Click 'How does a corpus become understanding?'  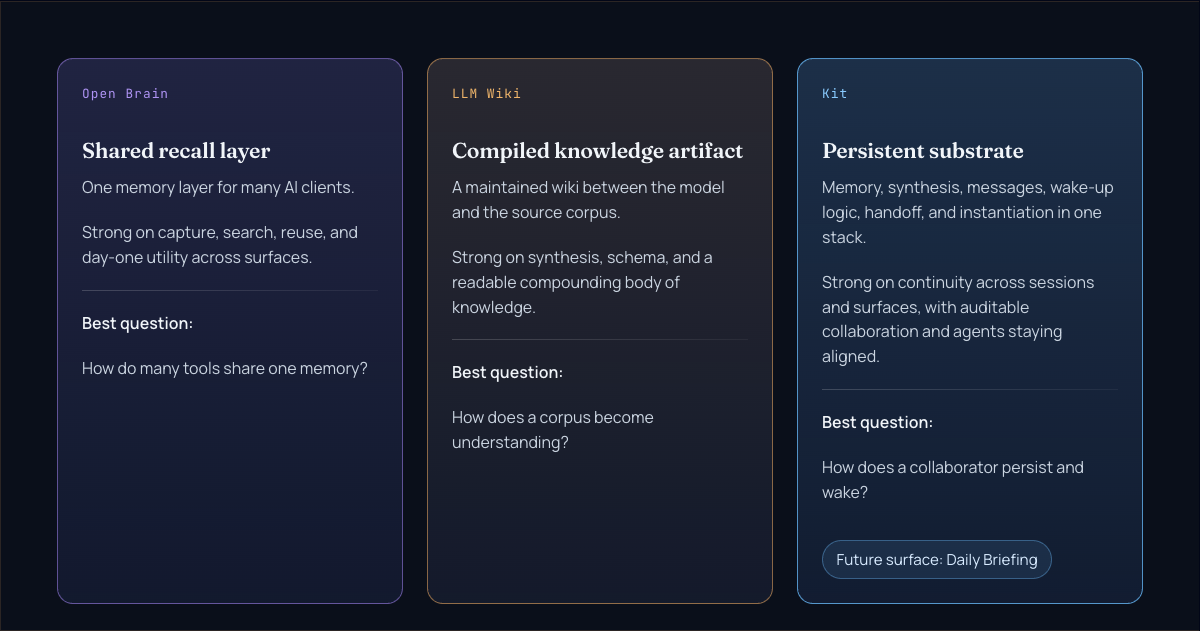(552, 430)
